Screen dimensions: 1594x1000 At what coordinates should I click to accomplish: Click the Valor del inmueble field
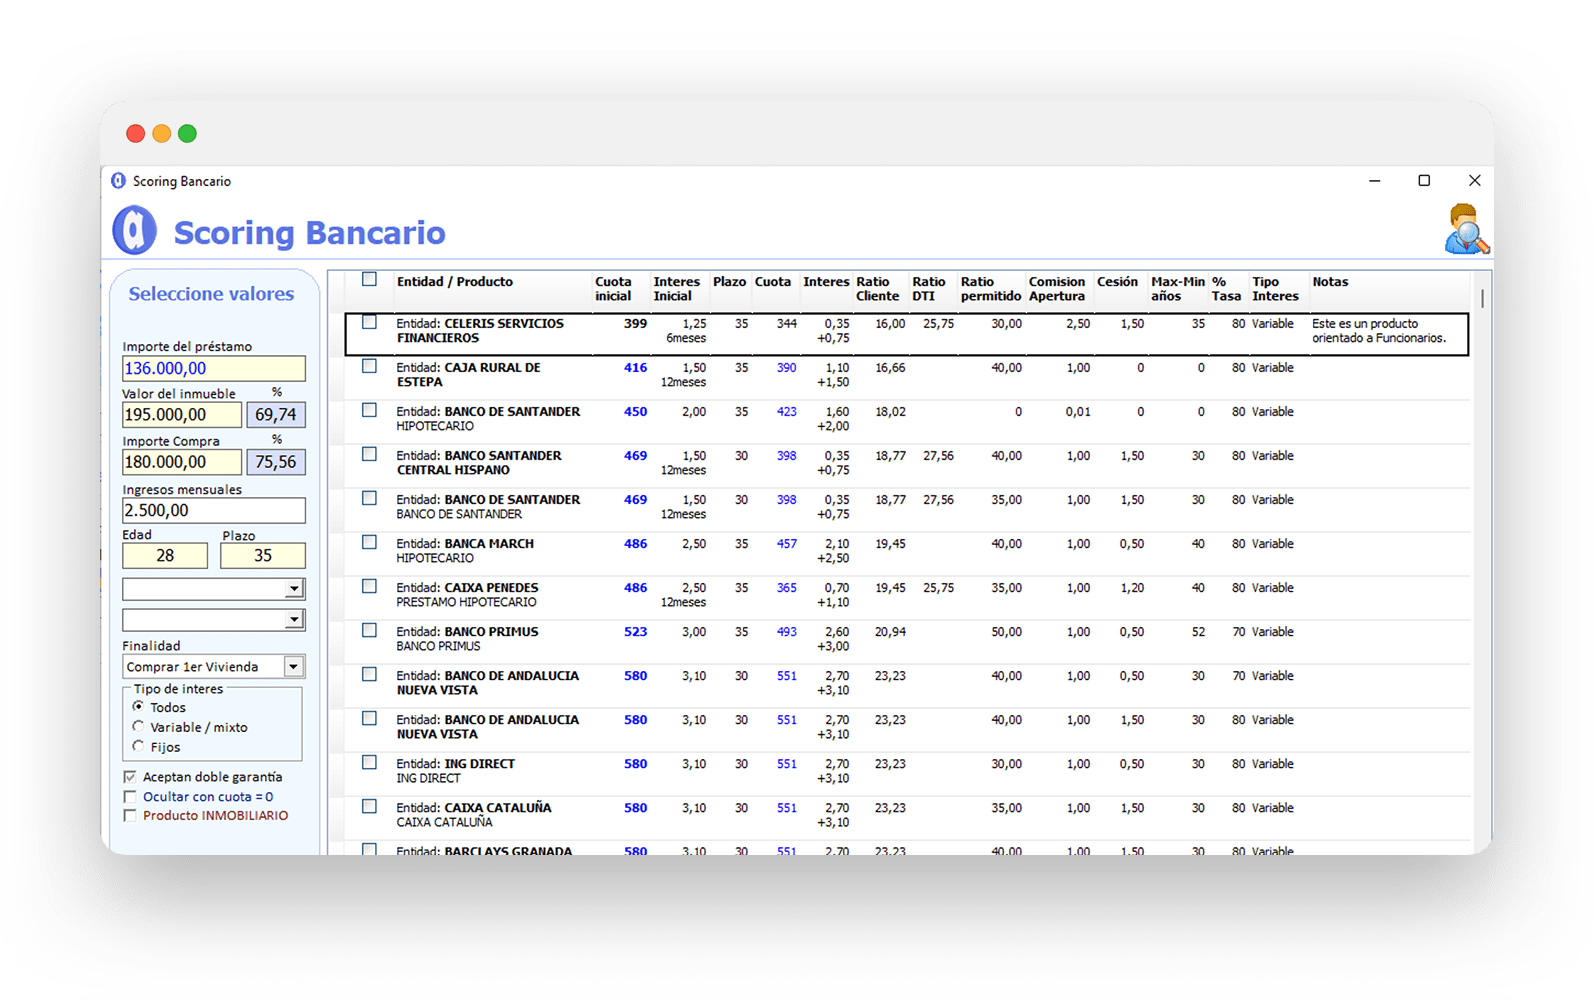tap(182, 415)
